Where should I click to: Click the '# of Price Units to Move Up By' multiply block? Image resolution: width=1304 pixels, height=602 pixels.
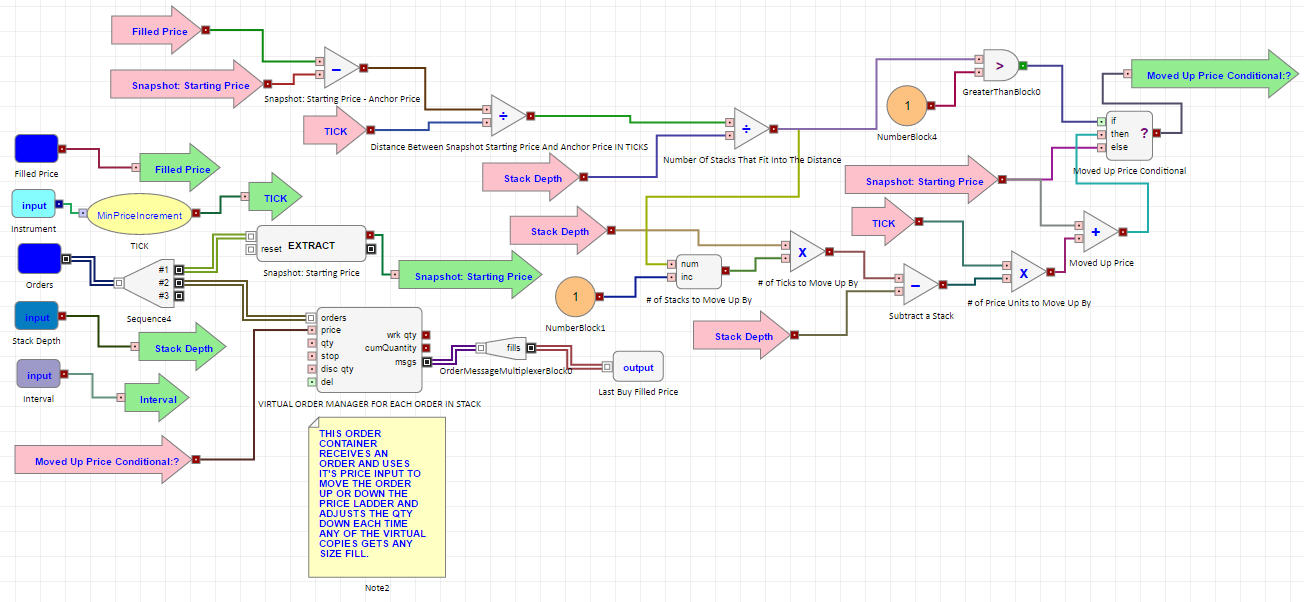pos(1026,271)
